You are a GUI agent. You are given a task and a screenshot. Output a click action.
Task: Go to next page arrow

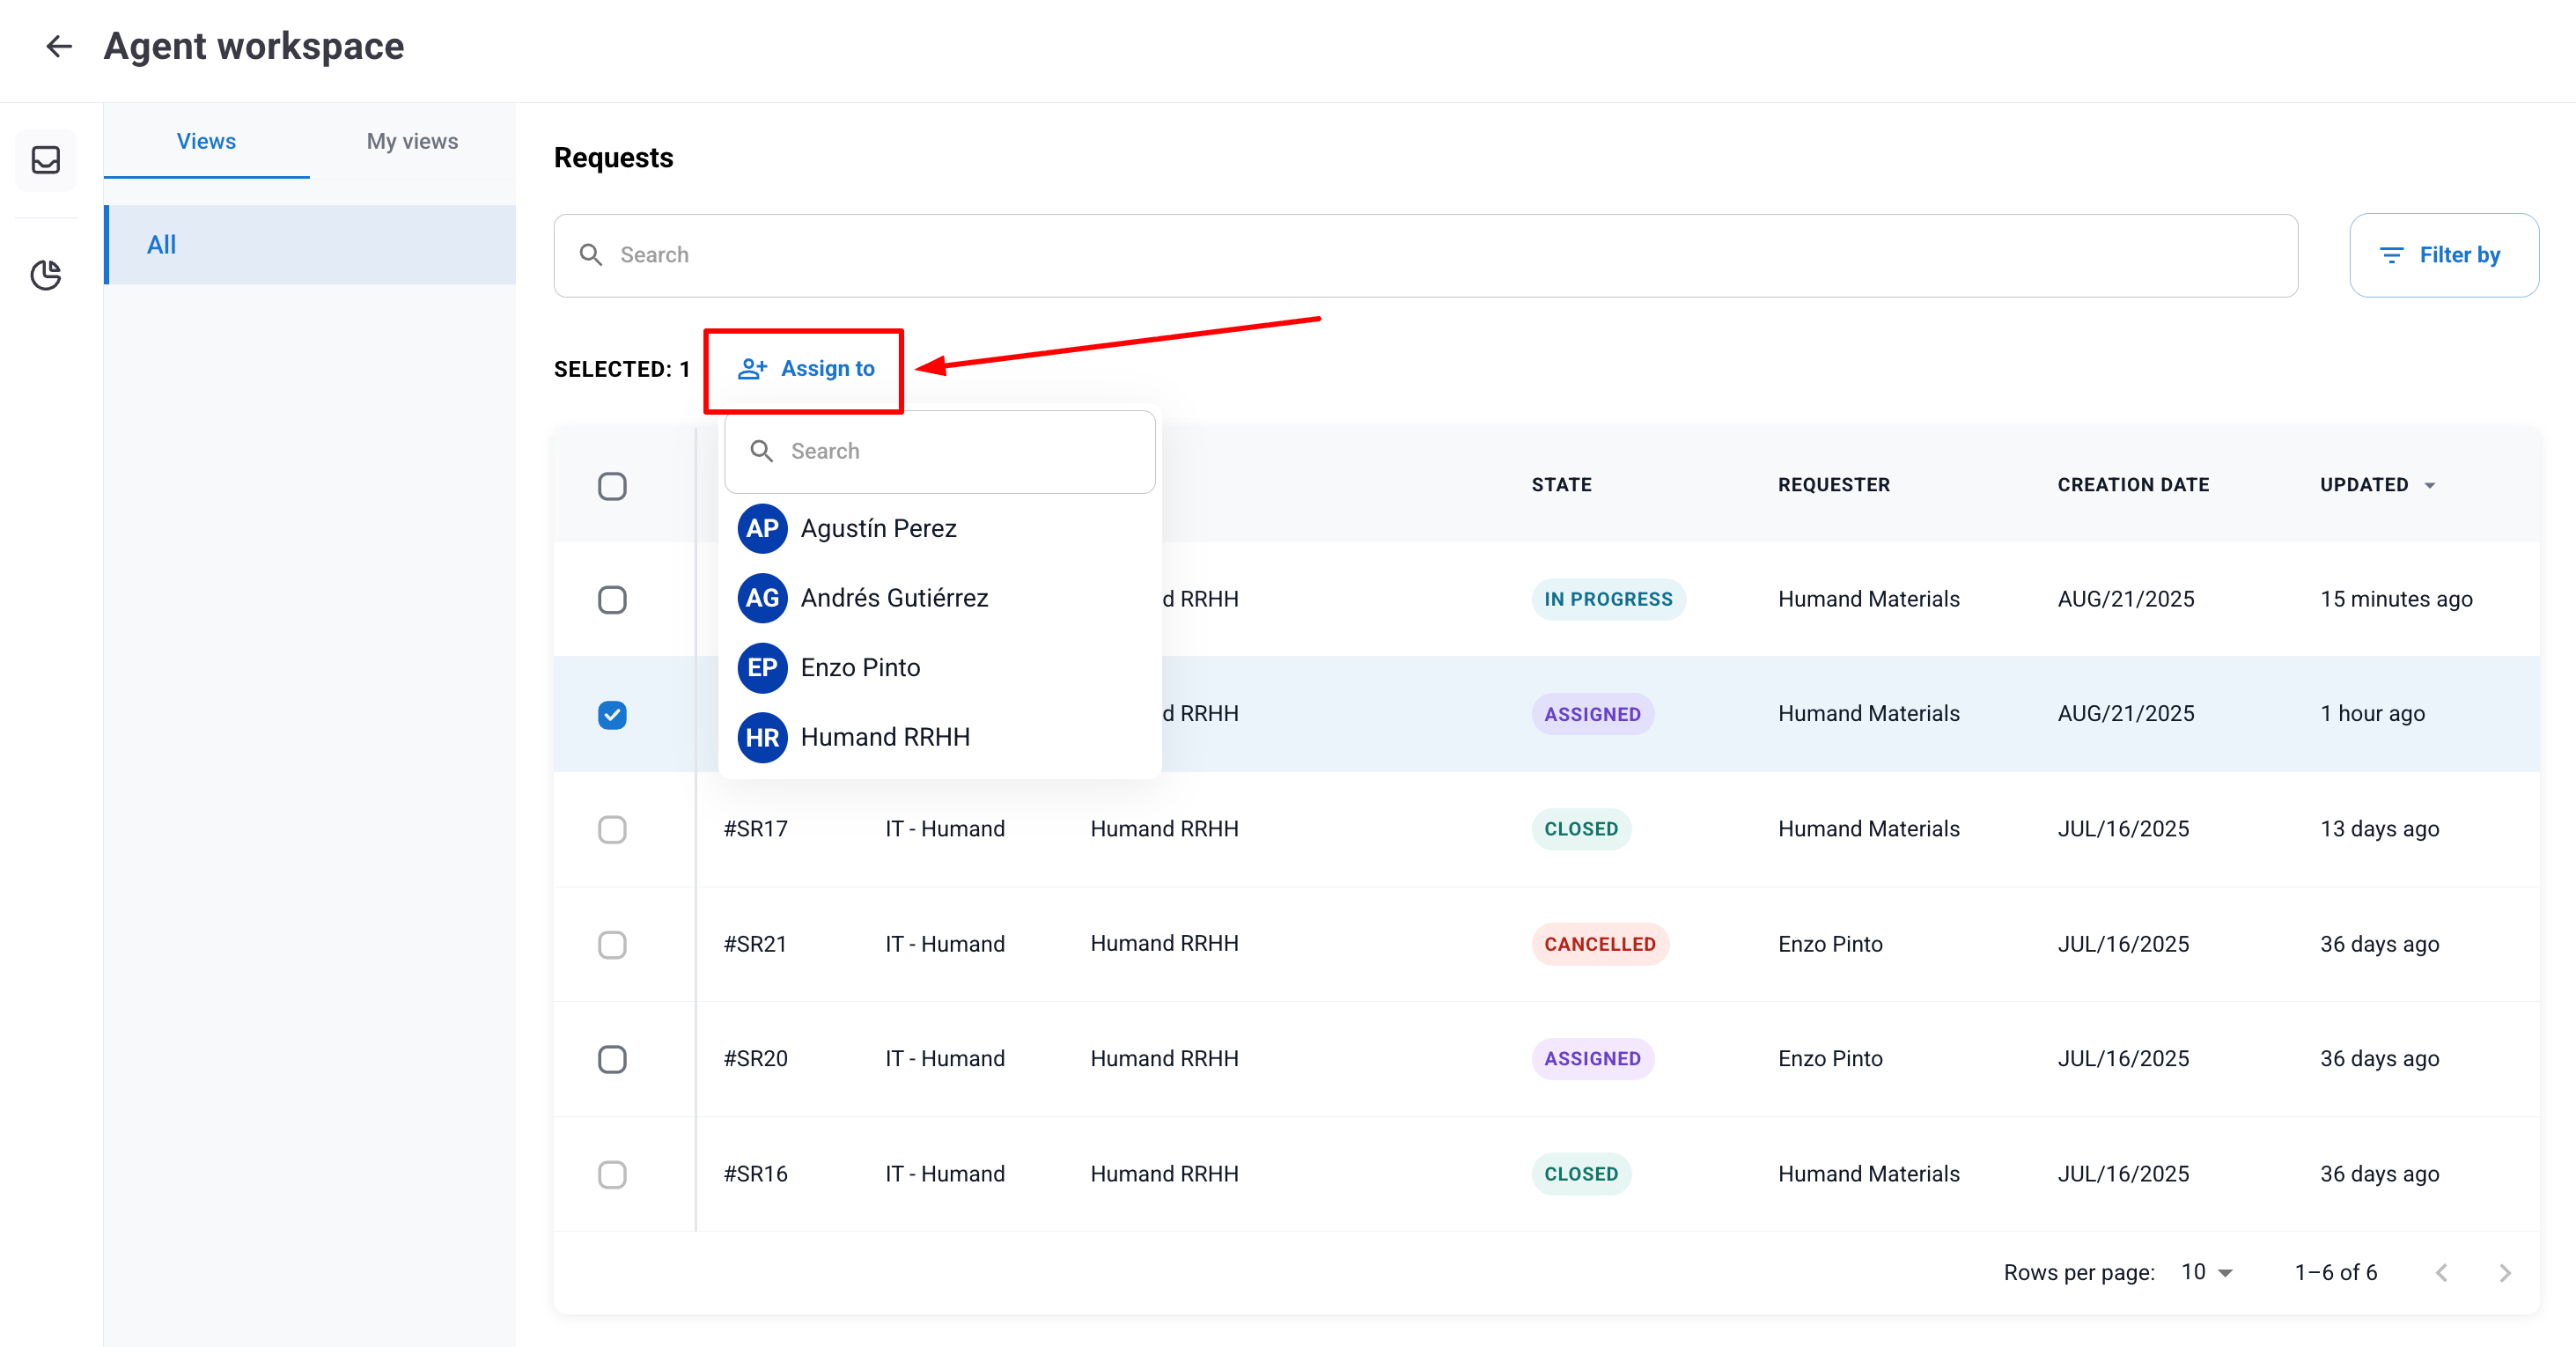click(x=2504, y=1272)
